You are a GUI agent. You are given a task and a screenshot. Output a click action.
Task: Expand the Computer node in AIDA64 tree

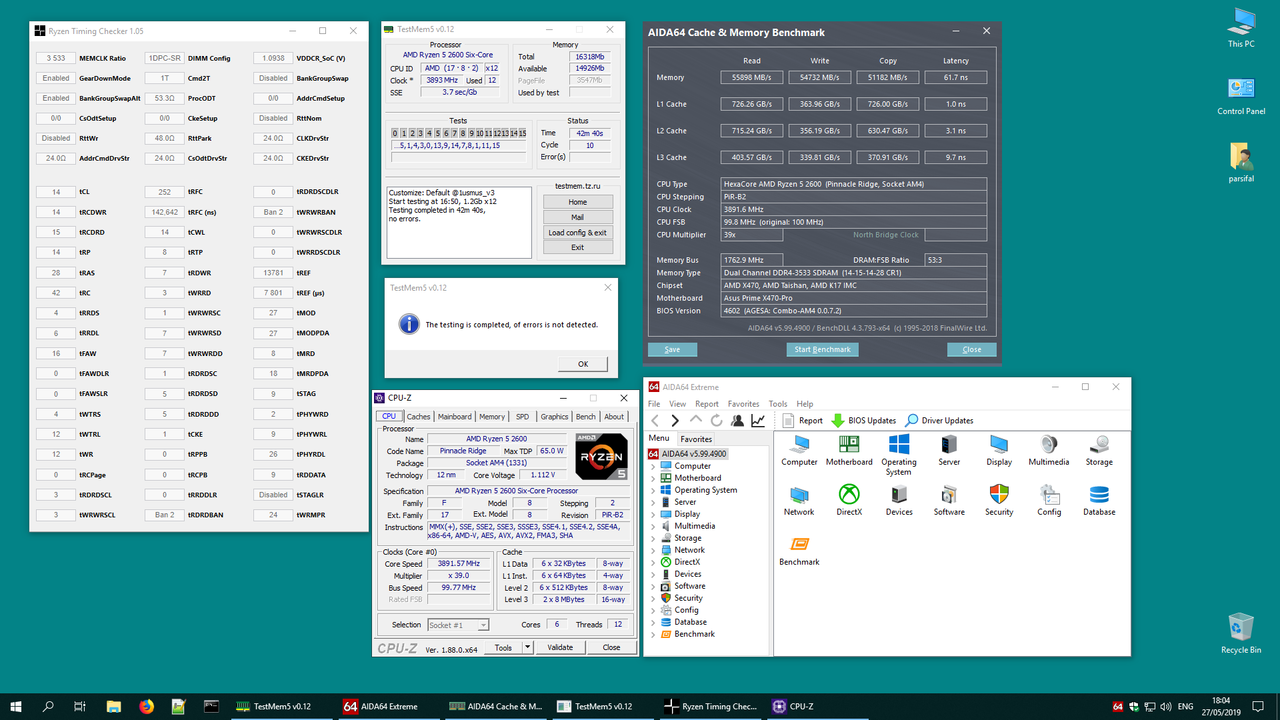(x=654, y=466)
